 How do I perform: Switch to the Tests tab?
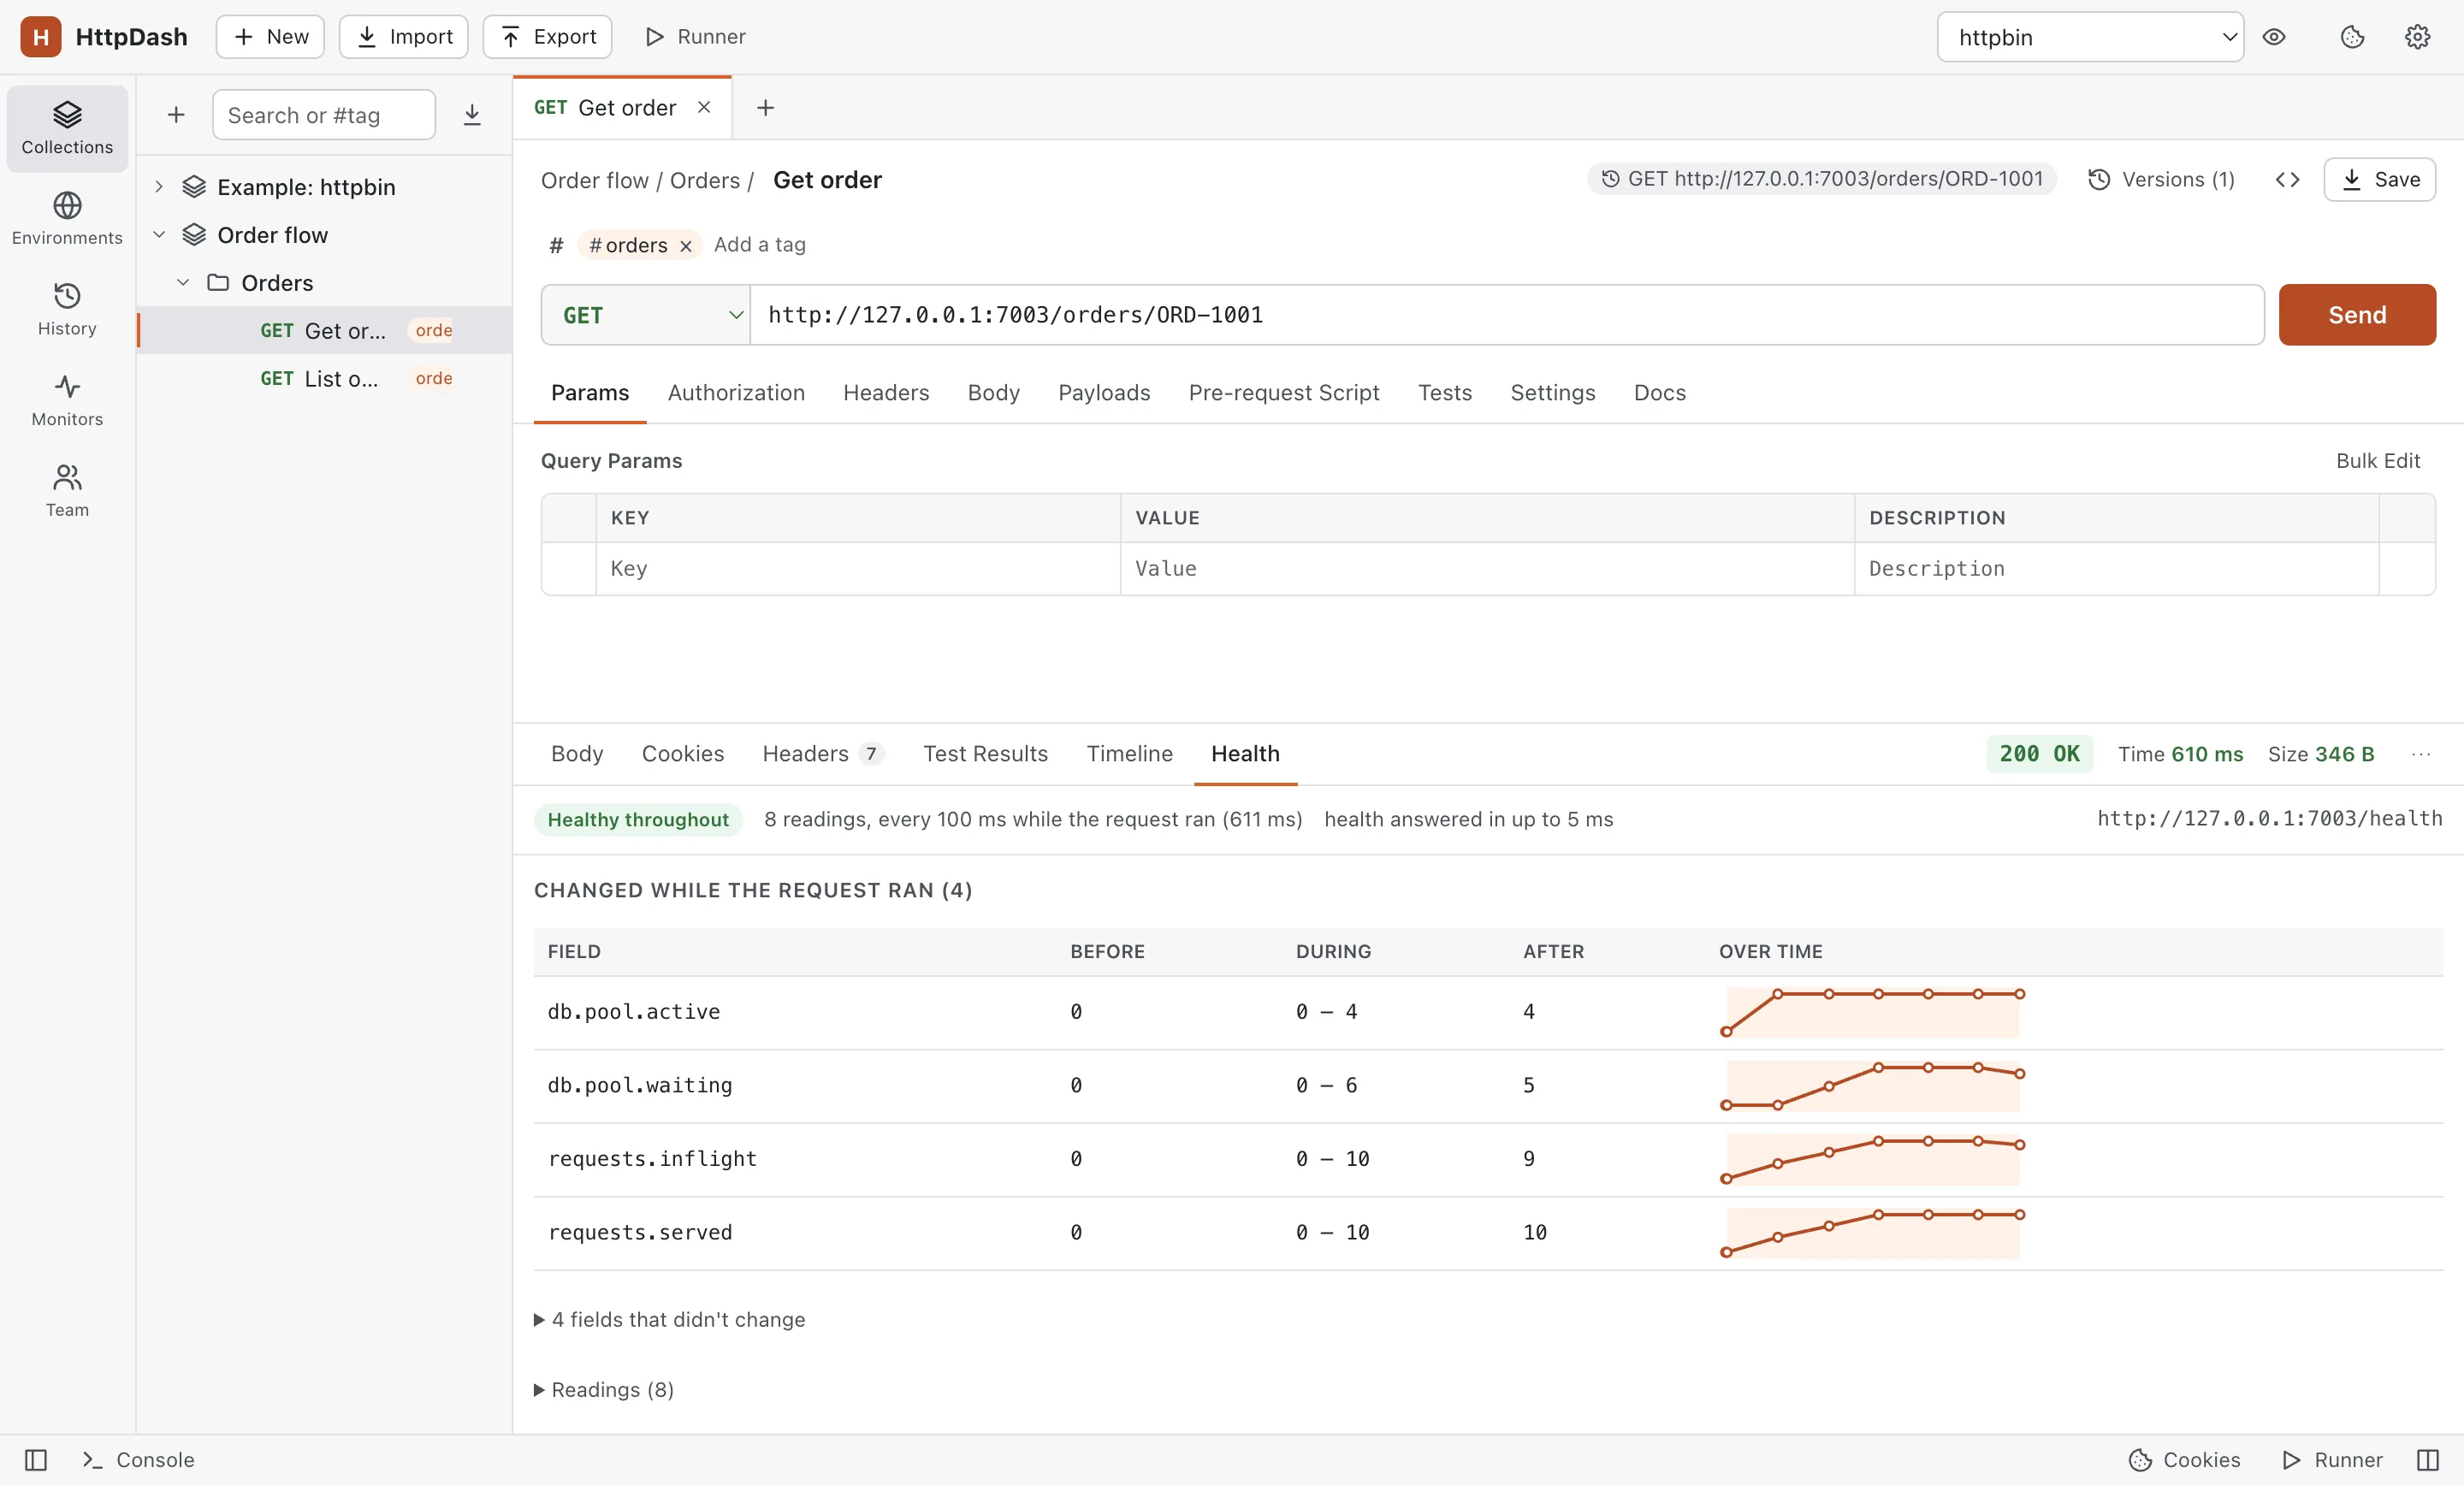tap(1444, 393)
